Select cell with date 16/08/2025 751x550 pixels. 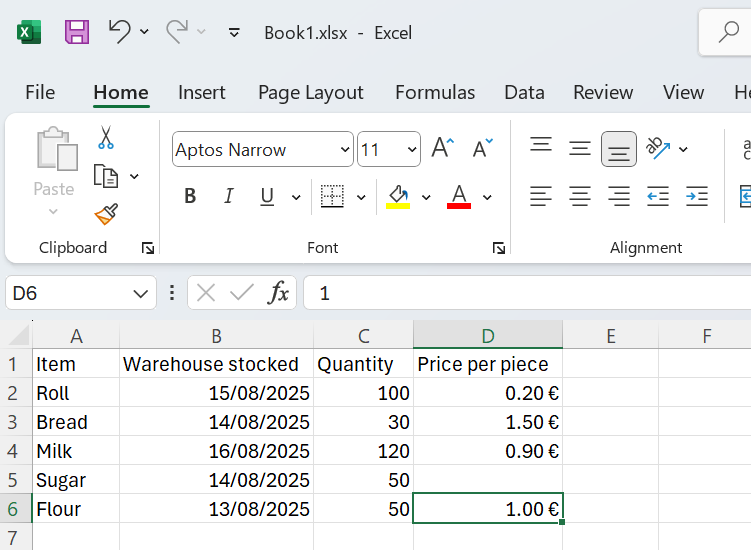point(216,451)
